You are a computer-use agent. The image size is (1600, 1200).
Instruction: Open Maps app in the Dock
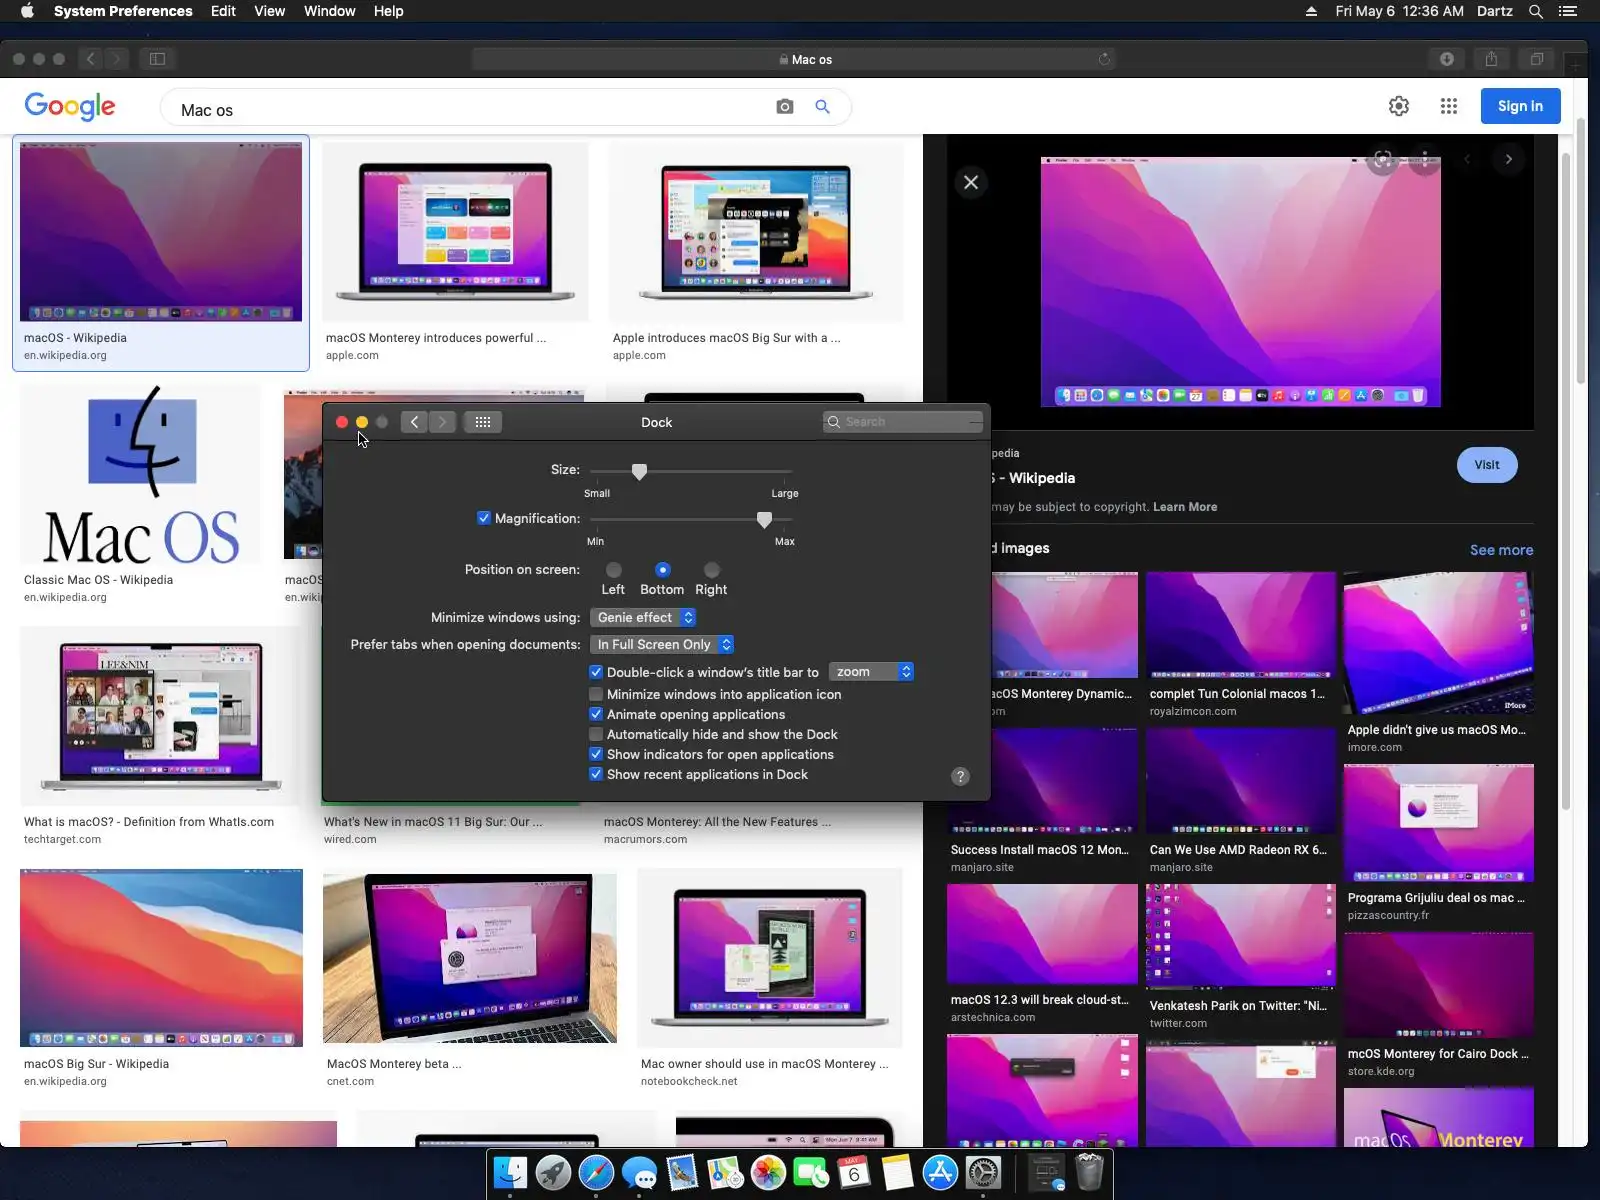(x=726, y=1172)
